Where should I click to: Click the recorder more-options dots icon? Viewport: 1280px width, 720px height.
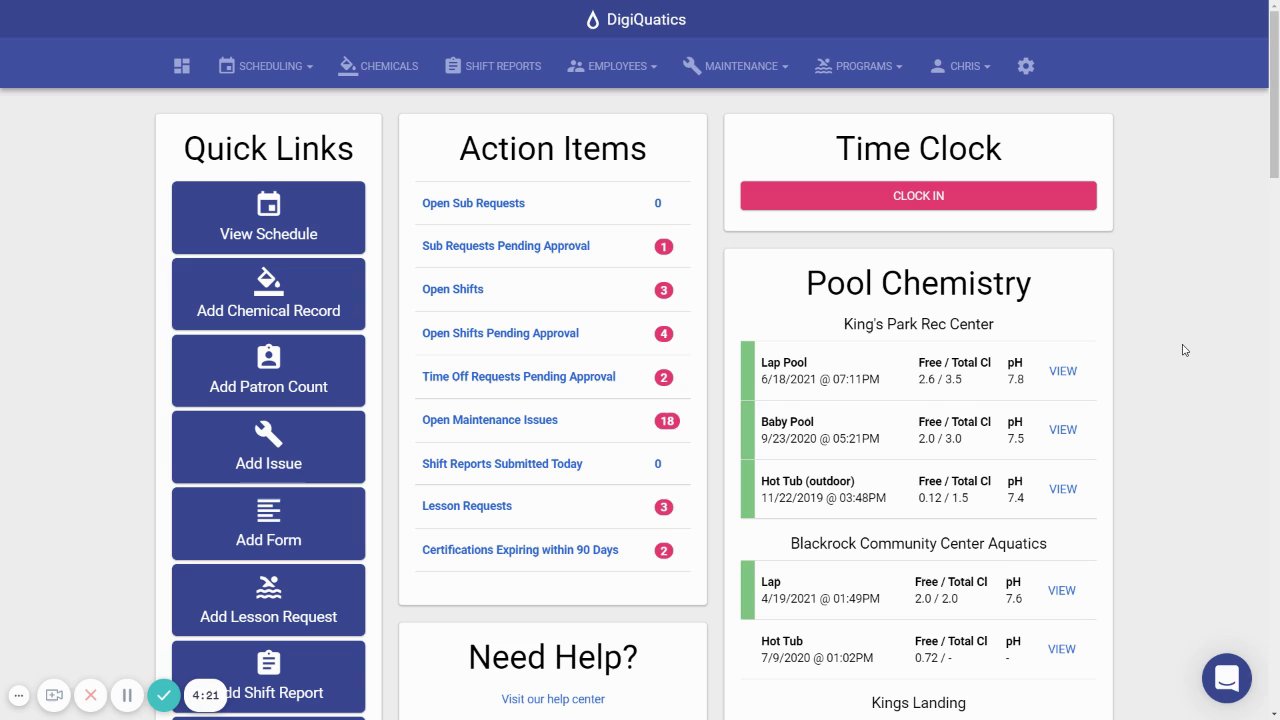click(x=18, y=695)
